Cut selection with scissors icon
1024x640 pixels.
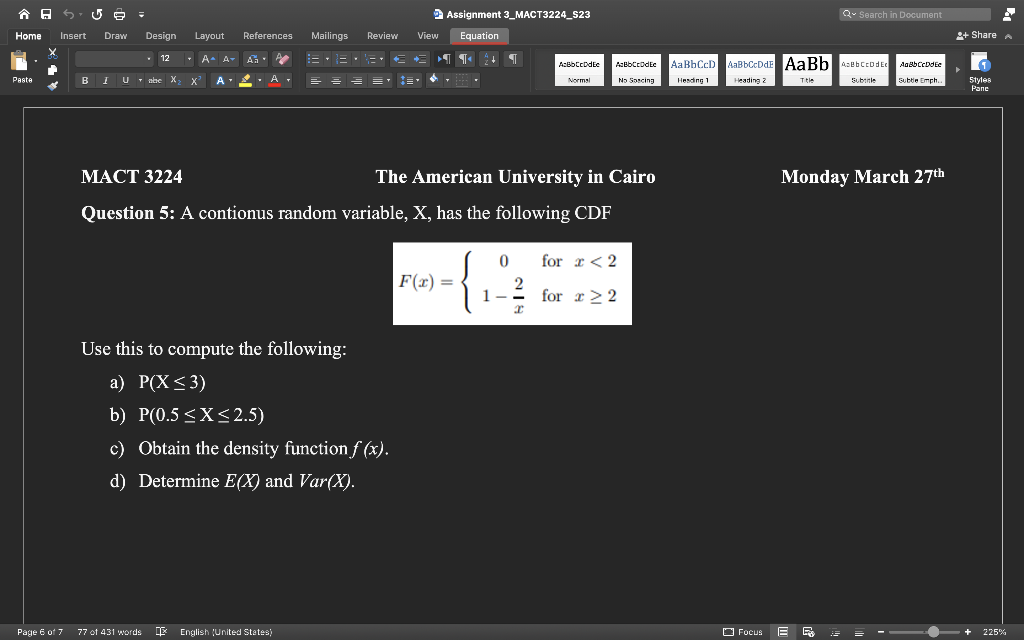(x=53, y=54)
